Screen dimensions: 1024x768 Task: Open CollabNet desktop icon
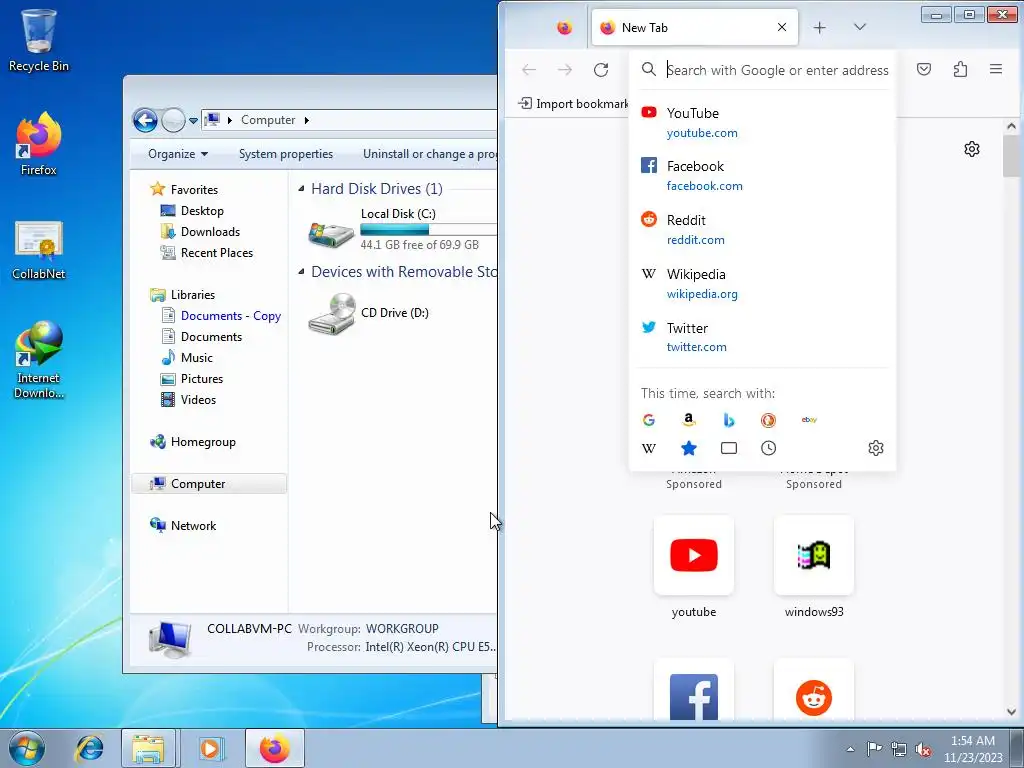coord(39,249)
